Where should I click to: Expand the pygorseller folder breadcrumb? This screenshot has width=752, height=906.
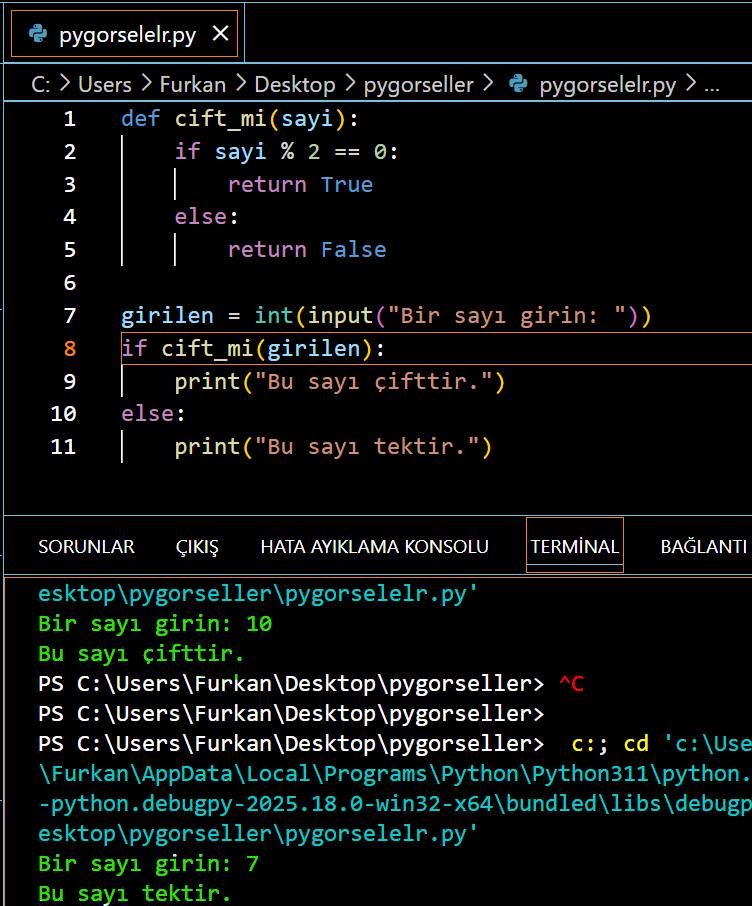[x=418, y=85]
